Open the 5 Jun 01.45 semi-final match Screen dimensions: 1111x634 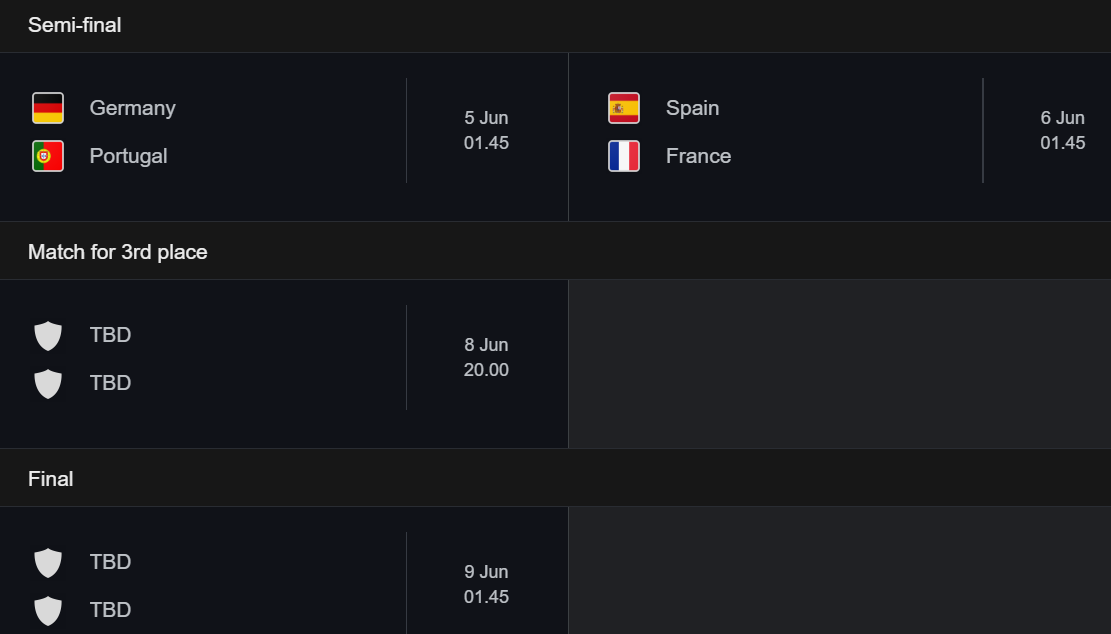[x=283, y=137]
